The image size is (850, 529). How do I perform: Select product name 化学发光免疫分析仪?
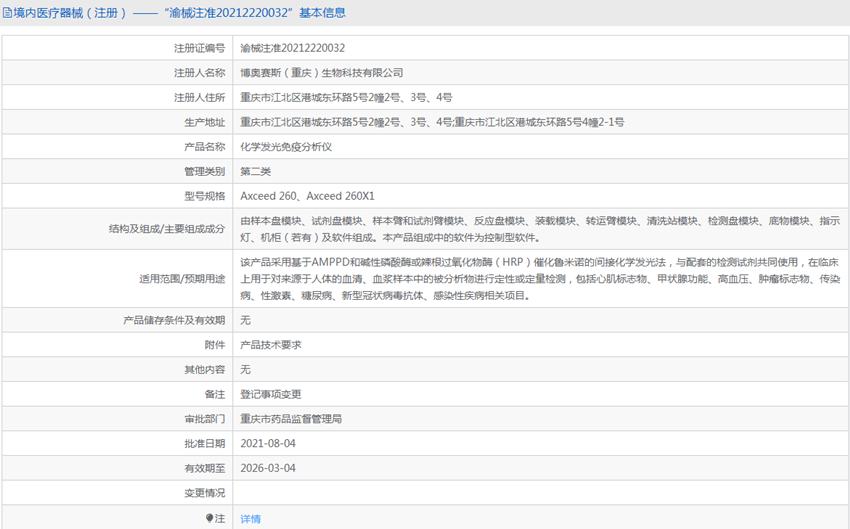pyautogui.click(x=286, y=147)
